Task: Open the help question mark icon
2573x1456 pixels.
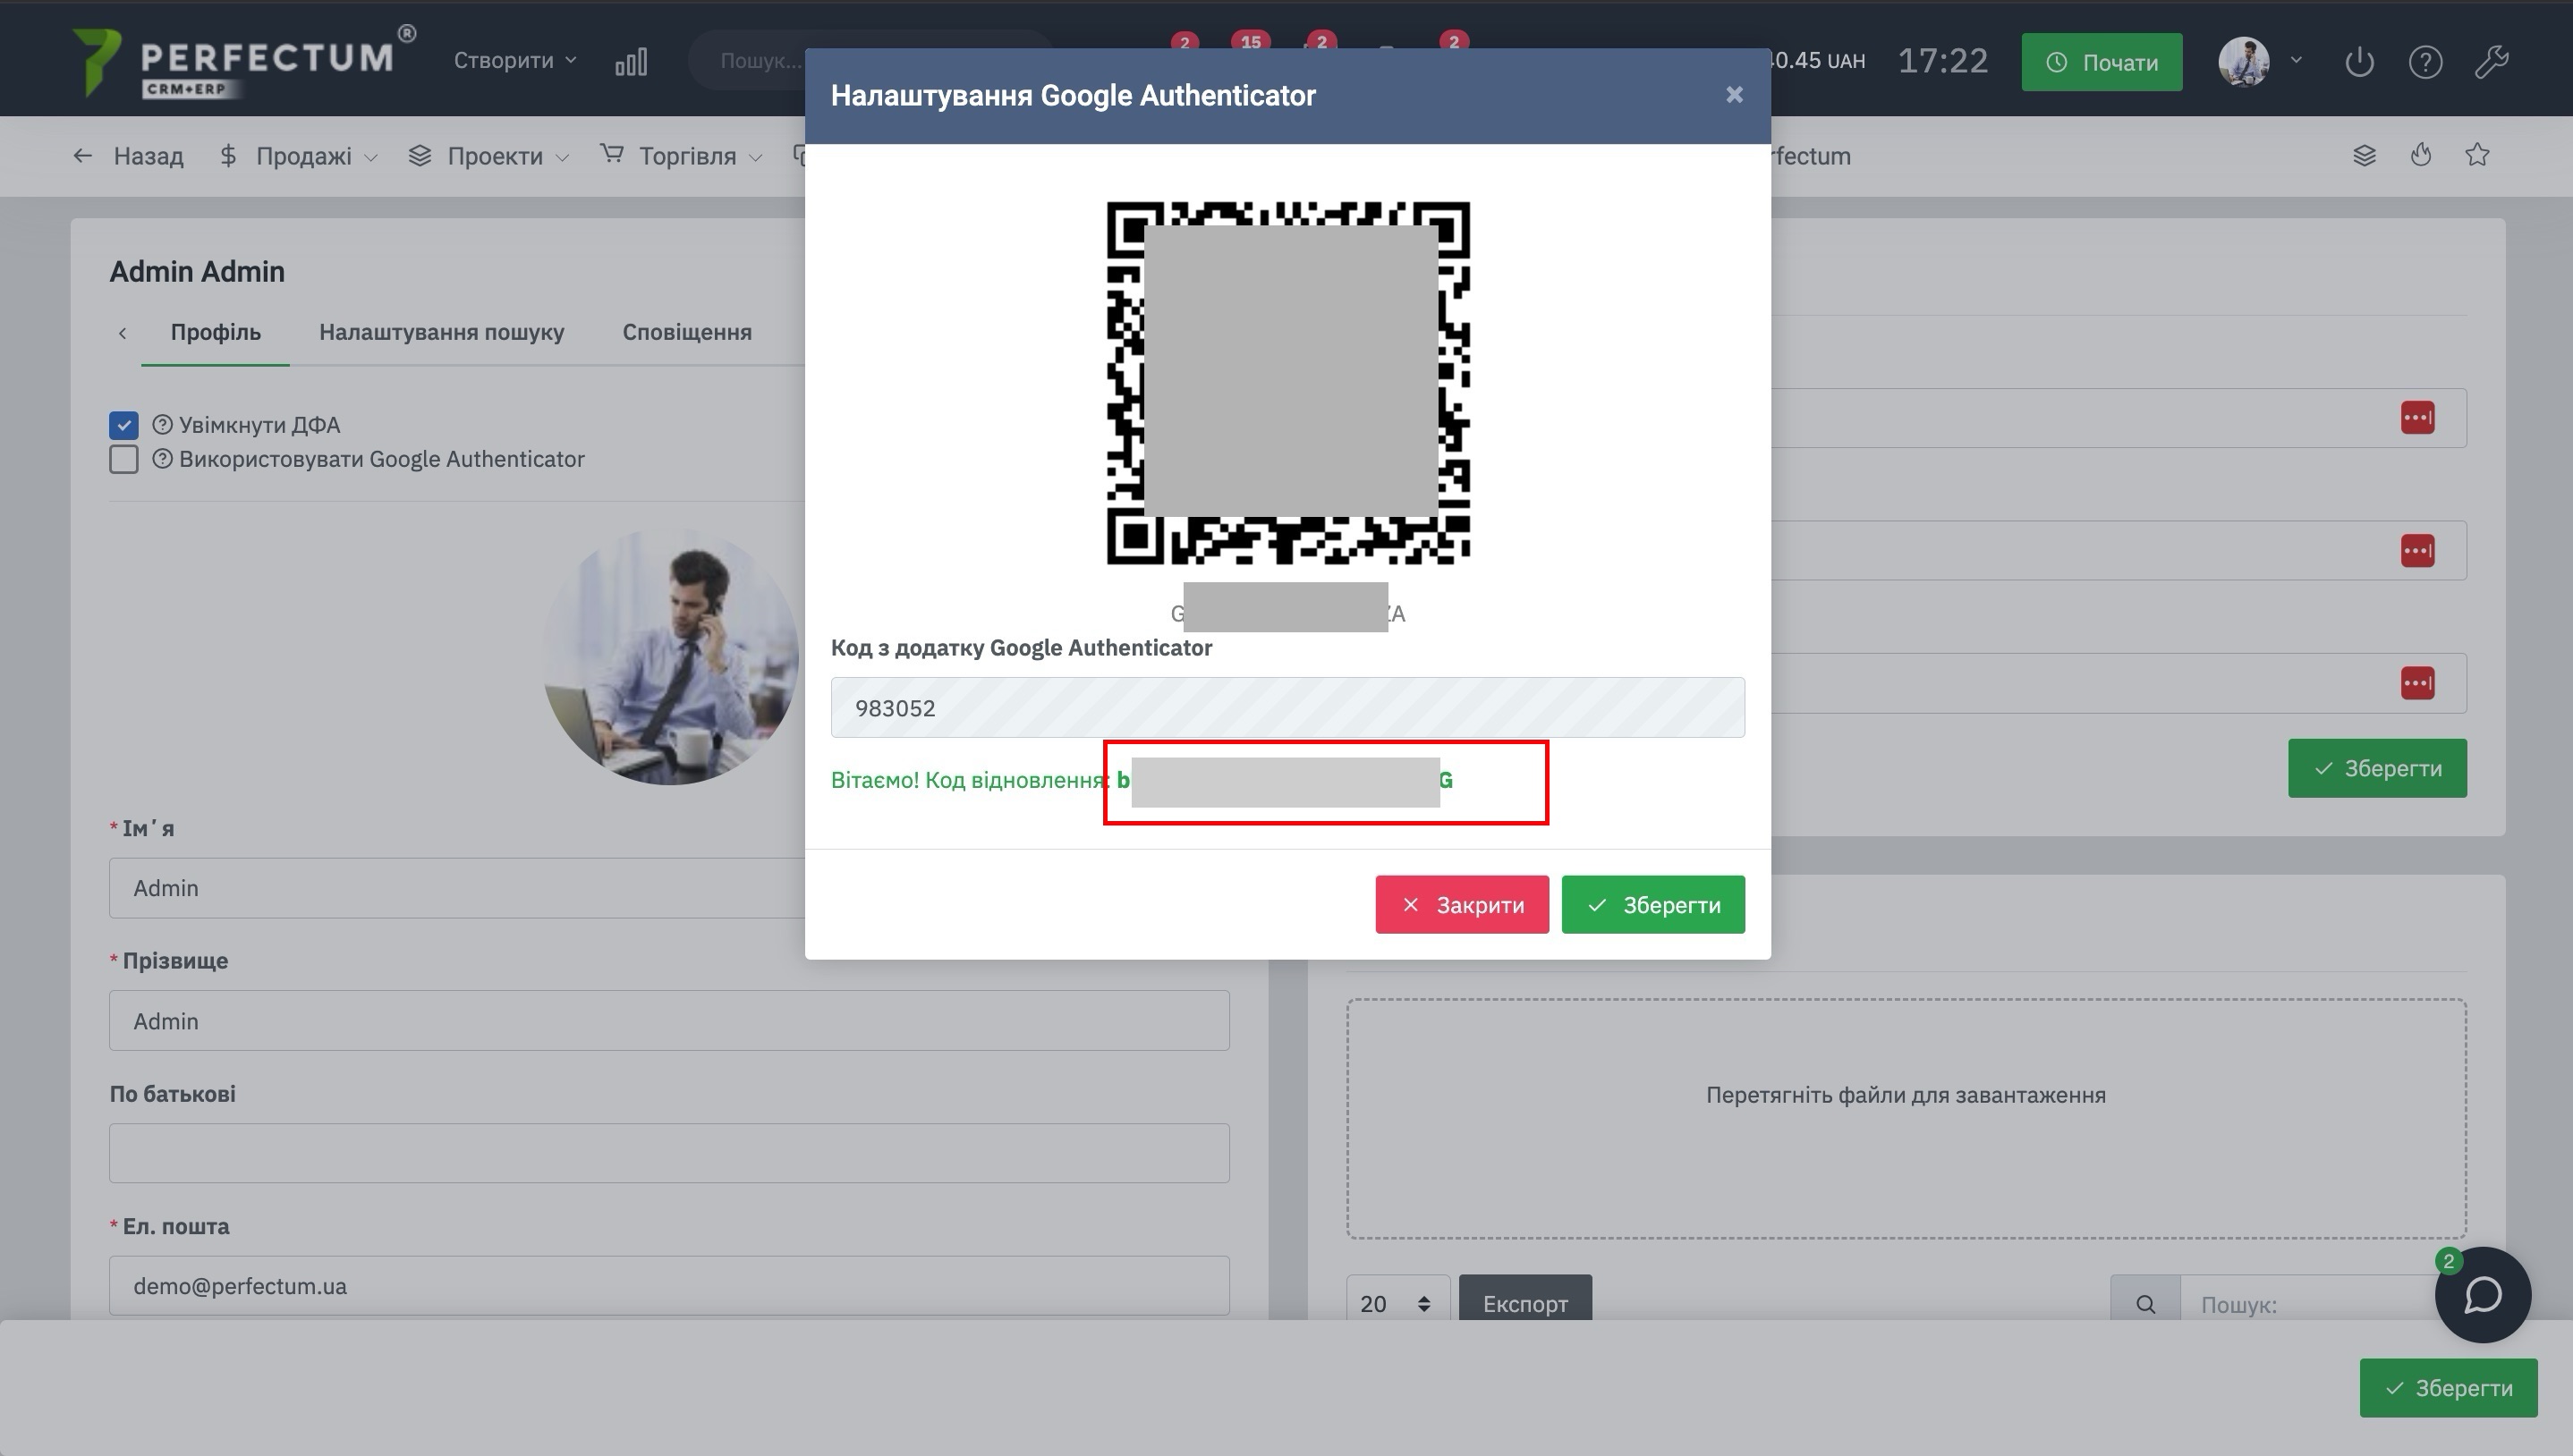Action: (2425, 62)
